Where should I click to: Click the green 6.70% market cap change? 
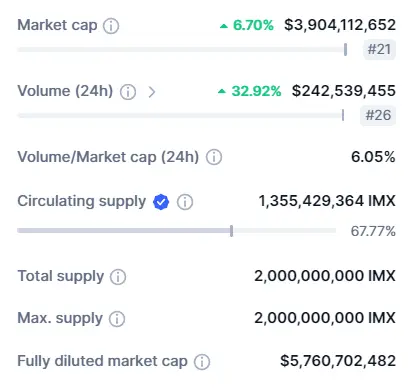[247, 25]
